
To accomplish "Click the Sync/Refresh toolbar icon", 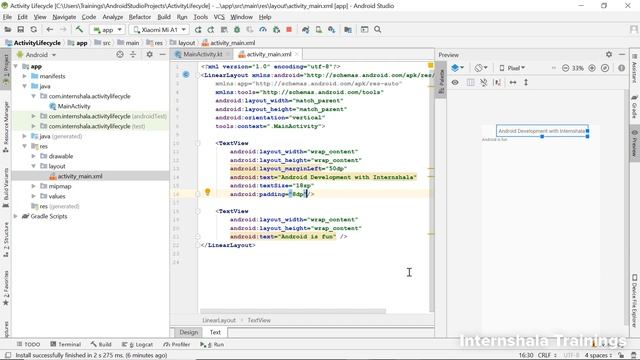I will click(34, 29).
